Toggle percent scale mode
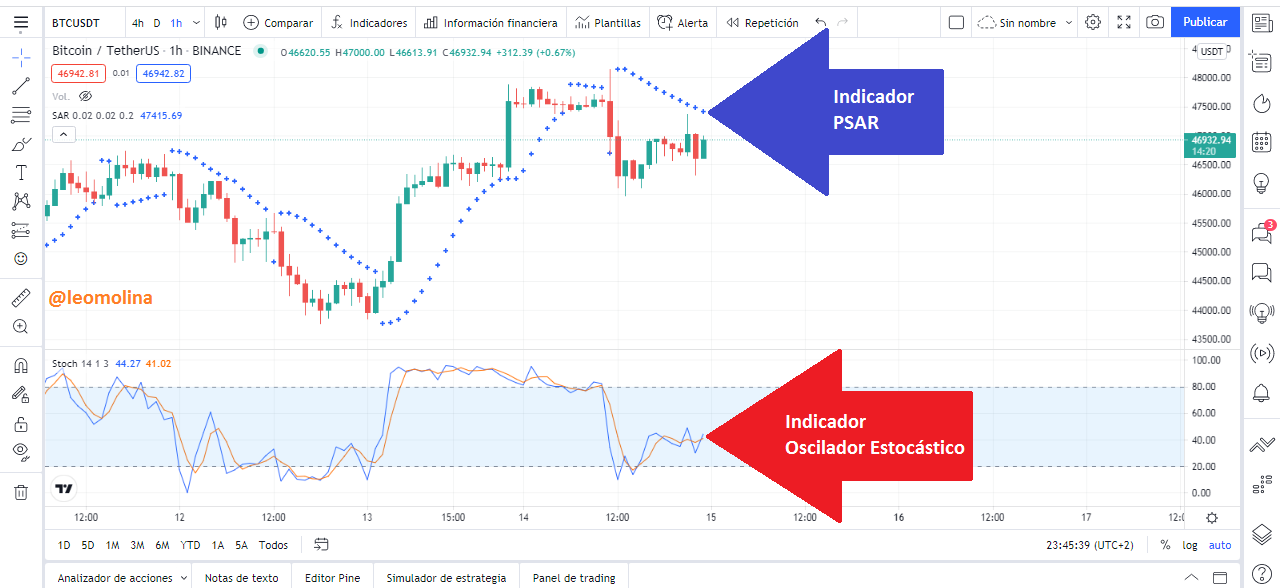 pos(1165,545)
